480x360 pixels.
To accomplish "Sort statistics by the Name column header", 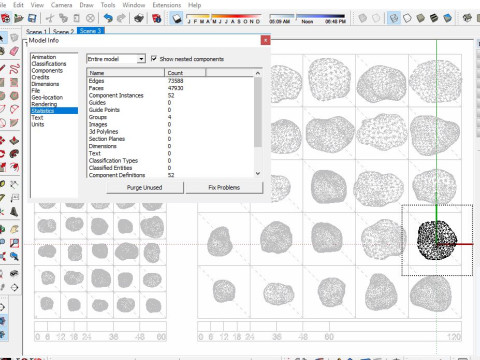I will pyautogui.click(x=125, y=73).
